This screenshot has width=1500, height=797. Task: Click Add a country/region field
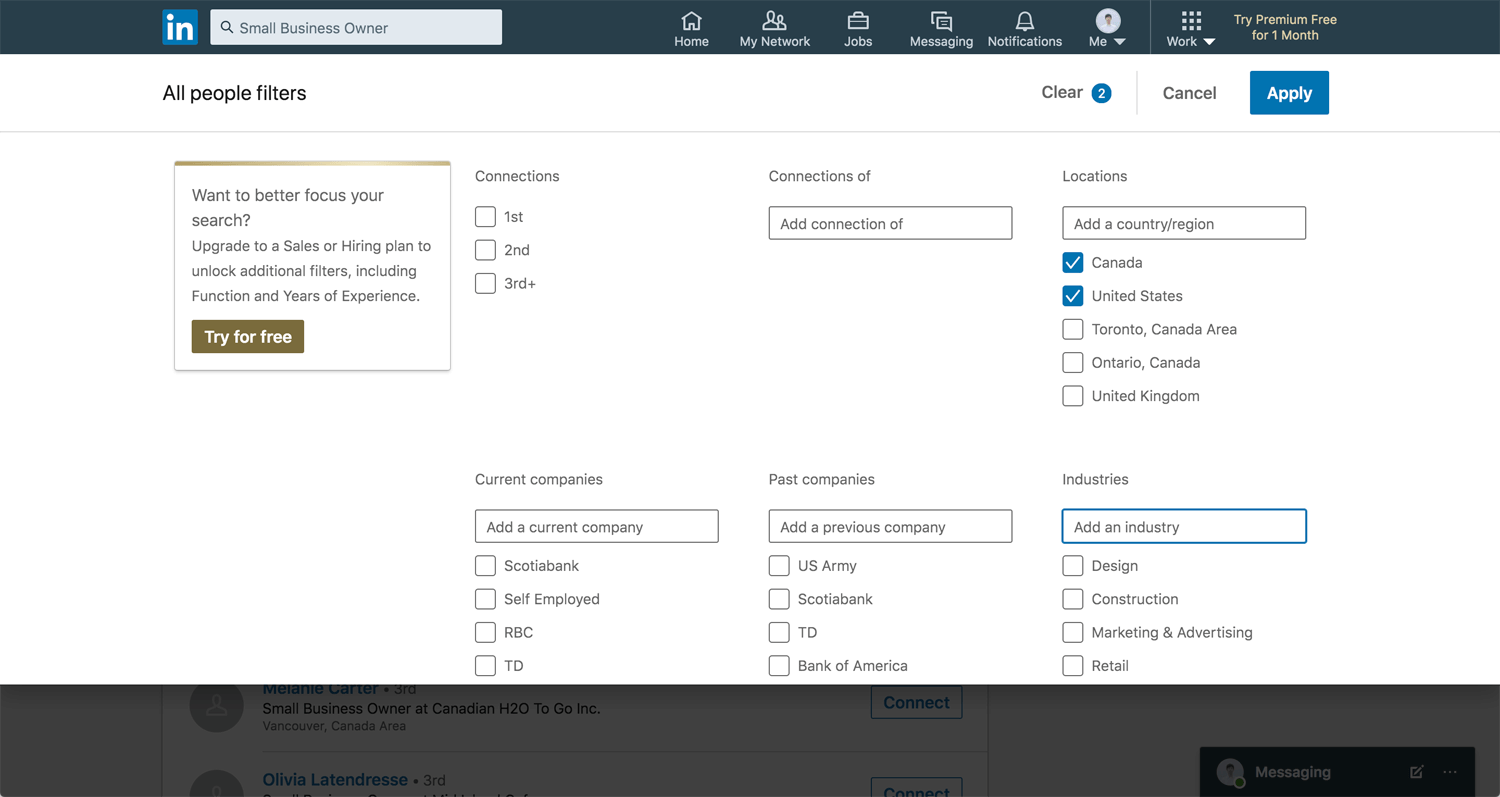coord(1184,223)
